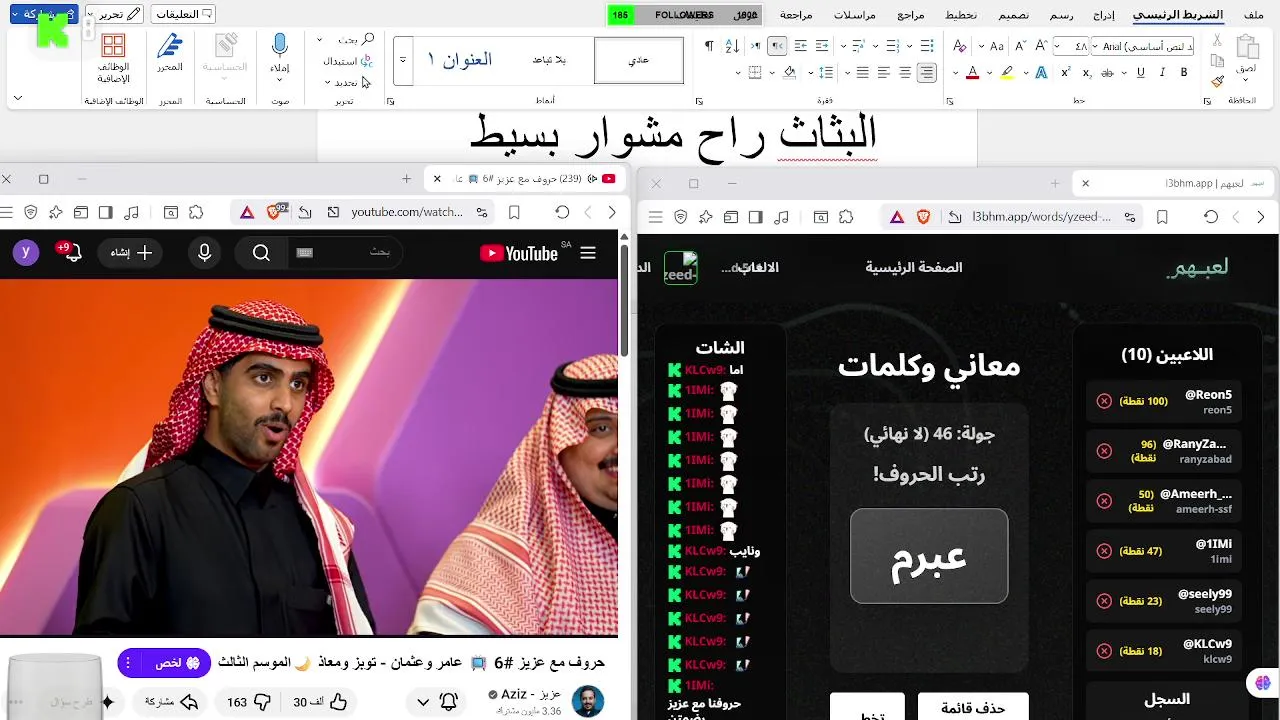Viewport: 1280px width, 720px height.
Task: Apply superscript formatting in Word
Action: 1066,72
